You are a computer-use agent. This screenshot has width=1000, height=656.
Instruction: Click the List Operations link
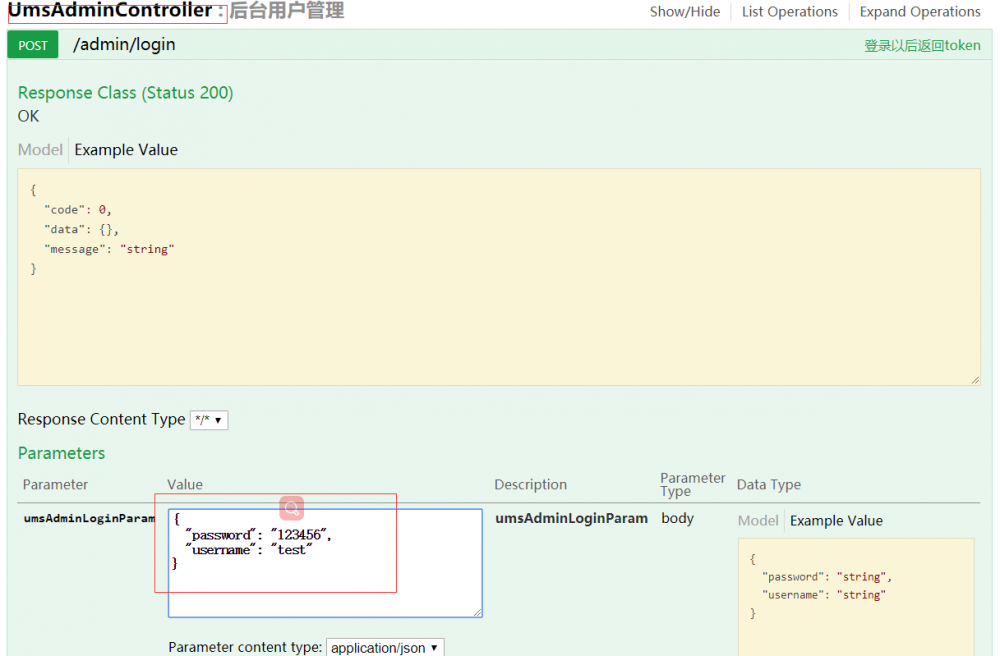click(789, 11)
